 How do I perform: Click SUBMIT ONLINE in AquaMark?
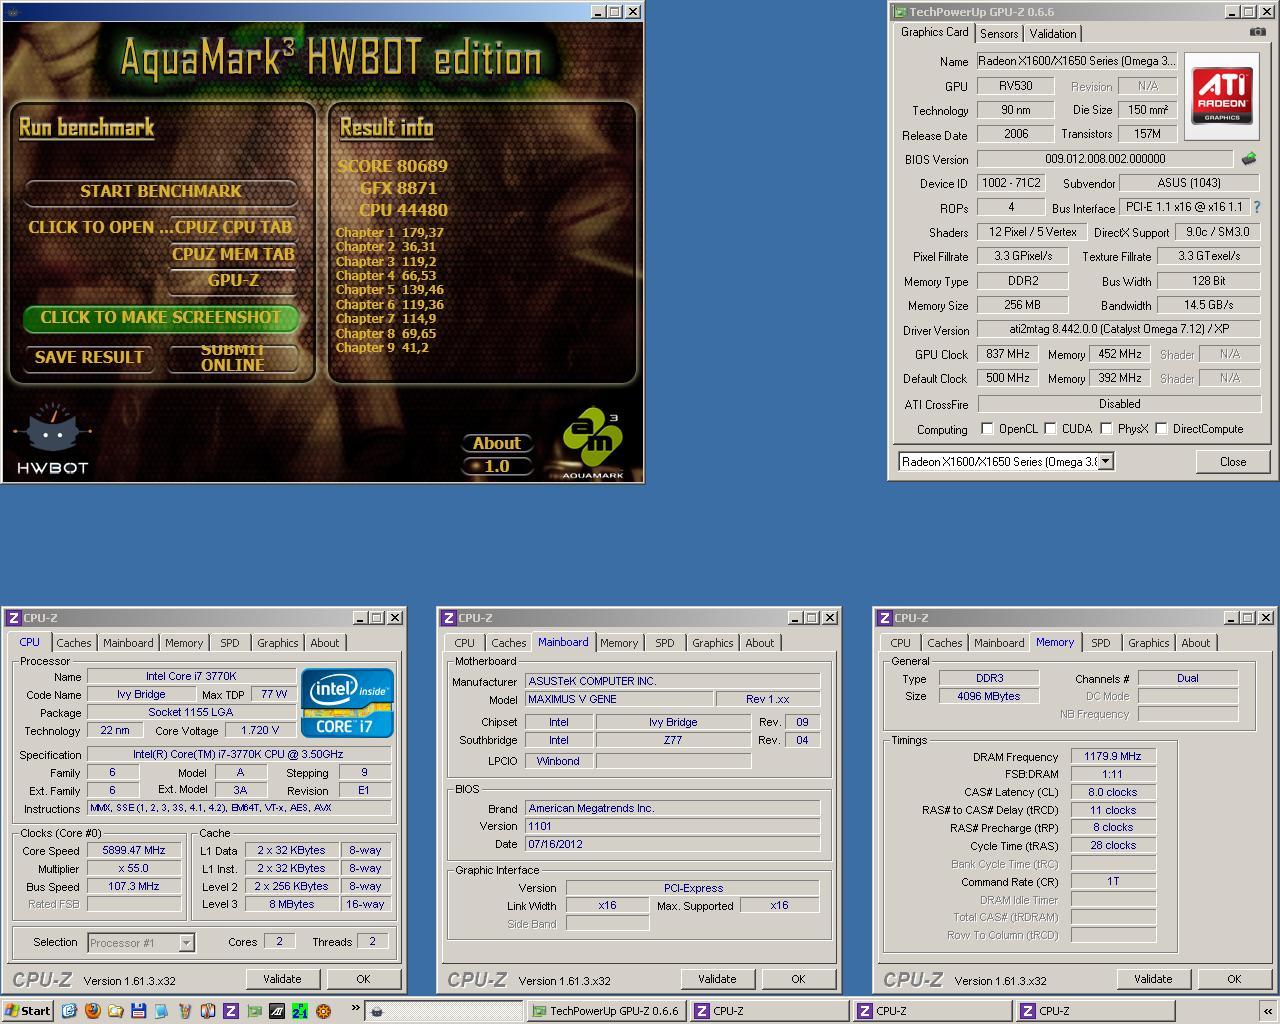click(x=233, y=357)
